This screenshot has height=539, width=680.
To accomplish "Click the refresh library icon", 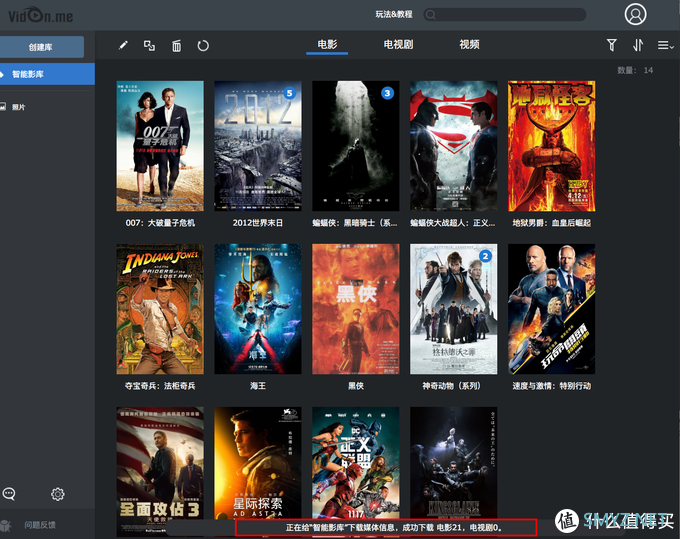I will click(x=203, y=46).
